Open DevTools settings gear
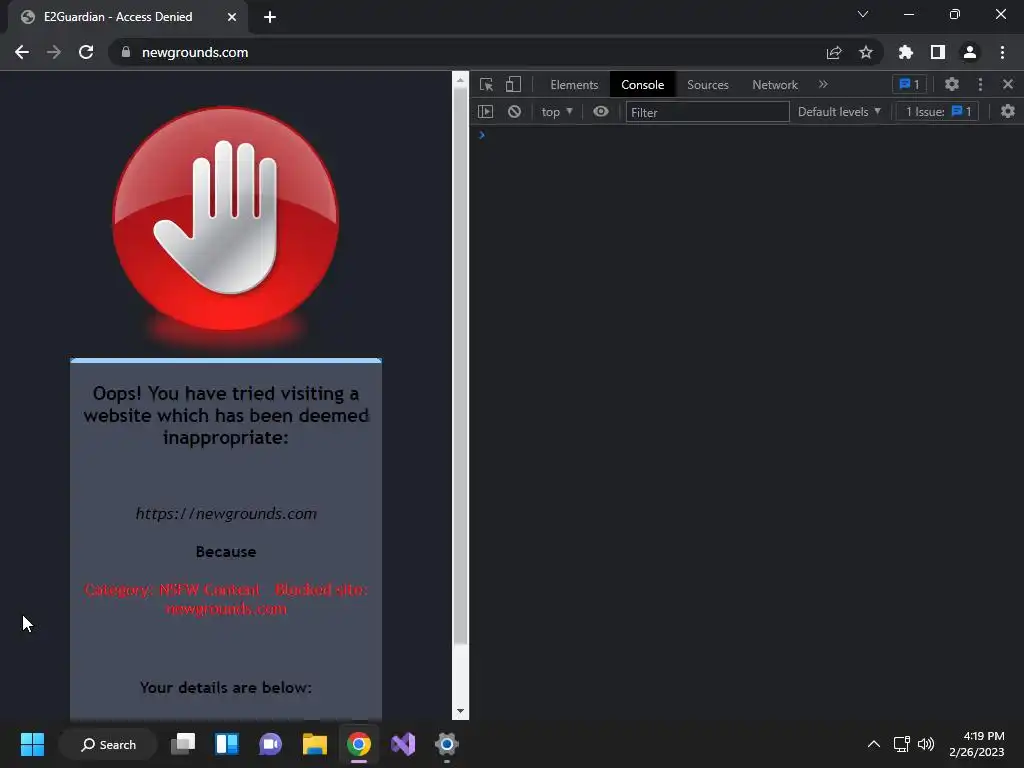Viewport: 1024px width, 768px height. click(952, 84)
